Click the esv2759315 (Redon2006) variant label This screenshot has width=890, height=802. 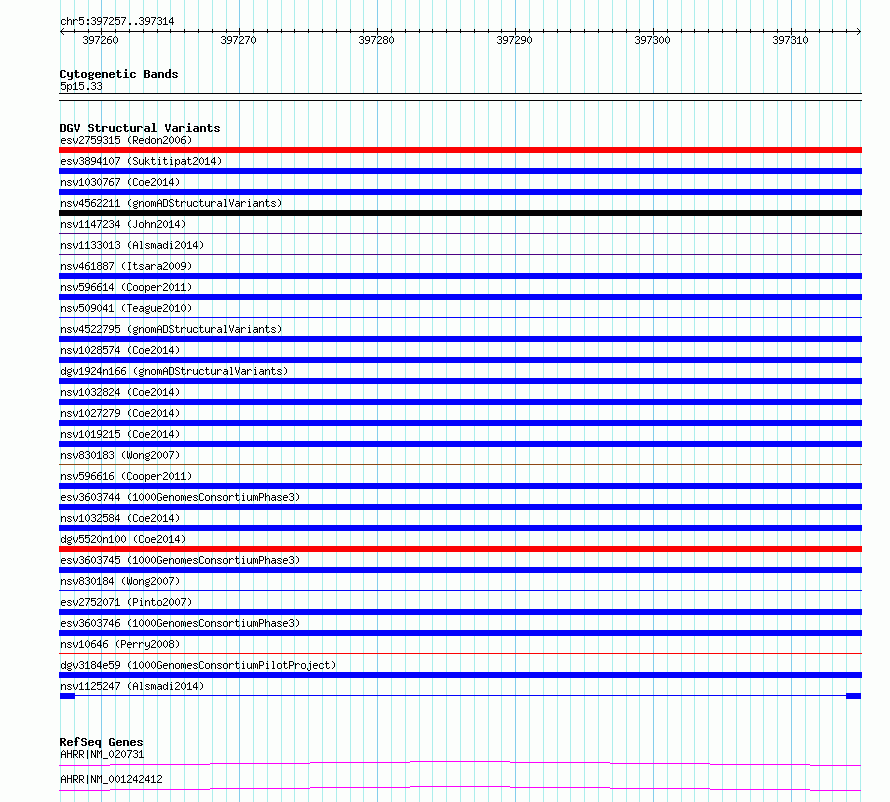[x=126, y=140]
